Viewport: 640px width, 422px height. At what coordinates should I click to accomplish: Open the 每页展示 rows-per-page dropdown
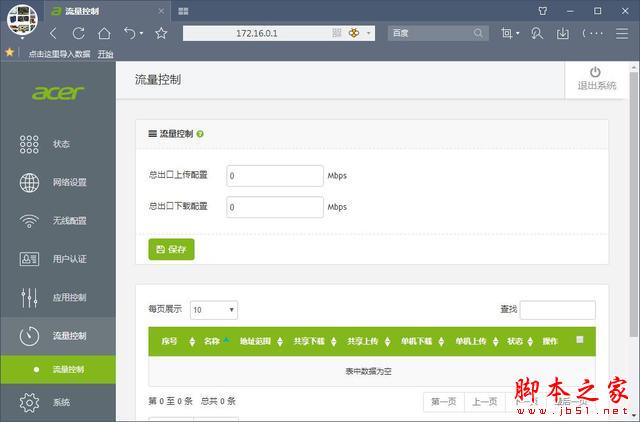[214, 310]
